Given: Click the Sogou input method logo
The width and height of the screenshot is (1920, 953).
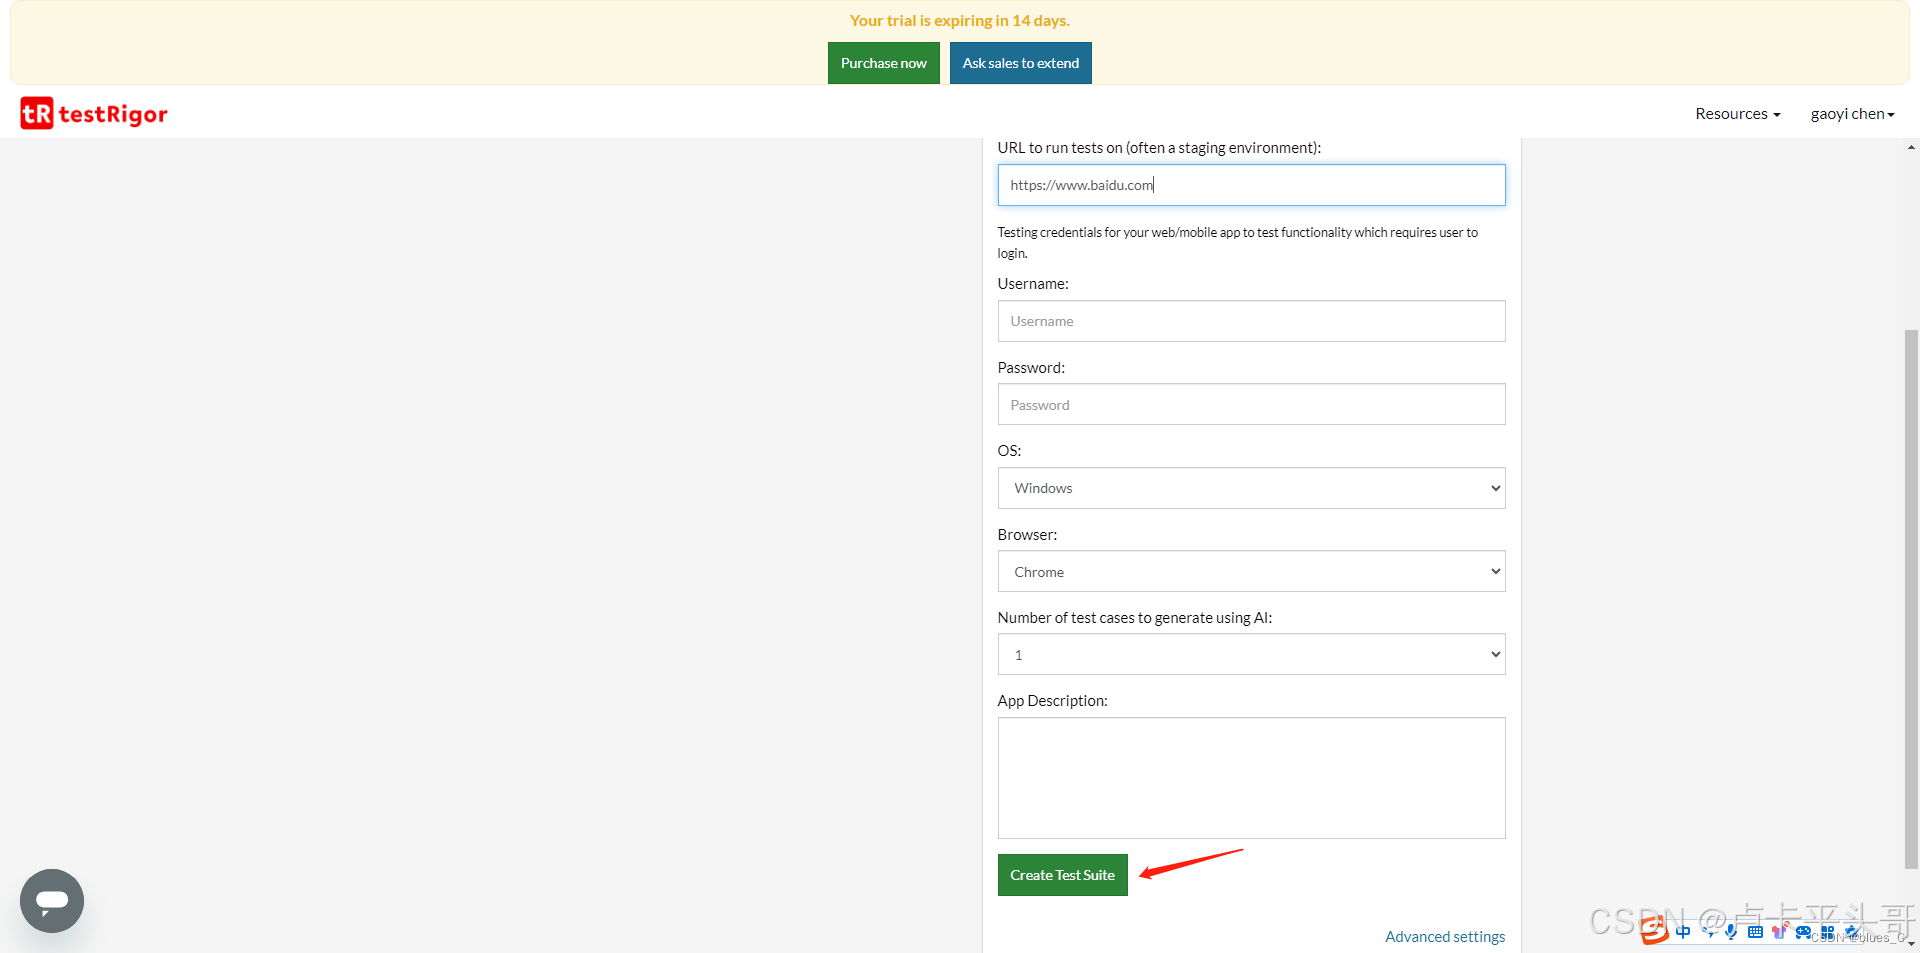Looking at the screenshot, I should click(1654, 930).
